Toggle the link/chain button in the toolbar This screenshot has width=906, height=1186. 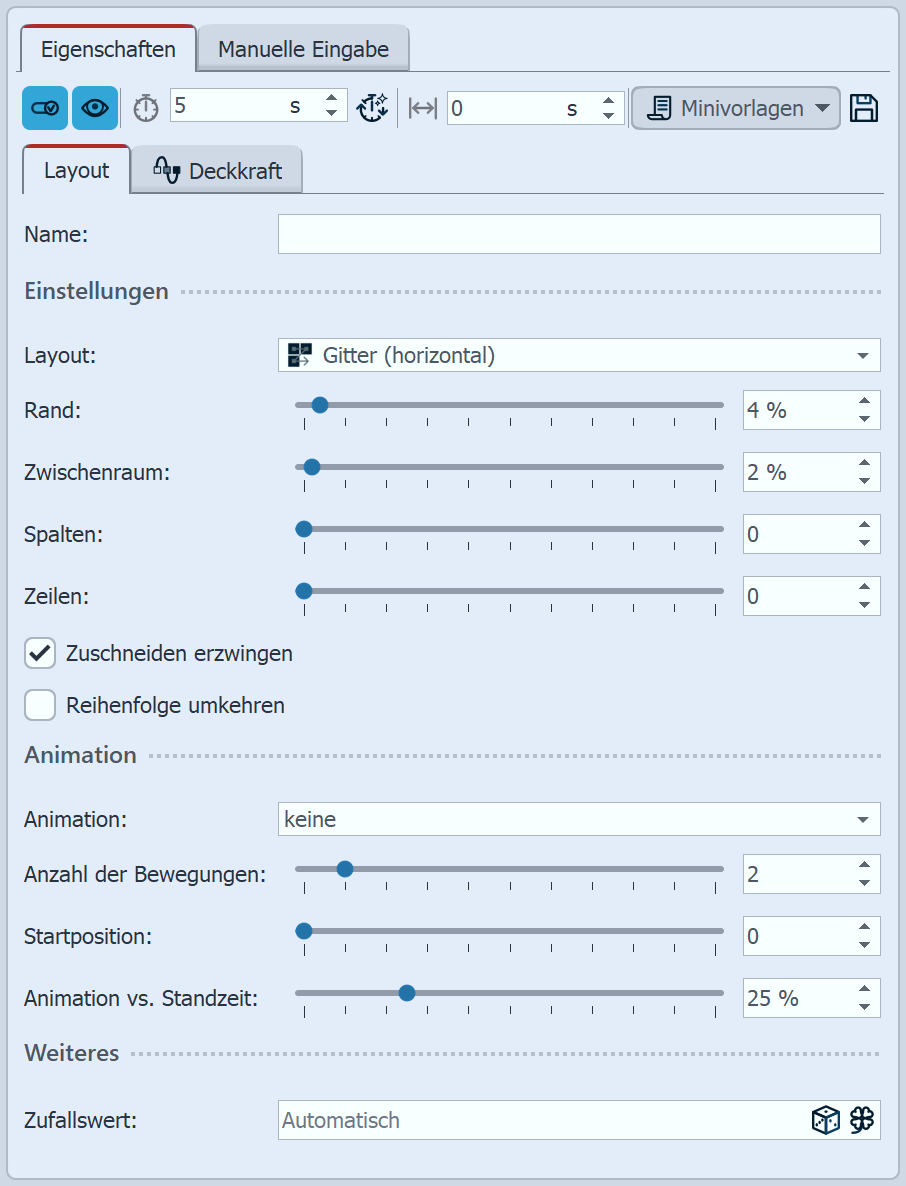[44, 107]
